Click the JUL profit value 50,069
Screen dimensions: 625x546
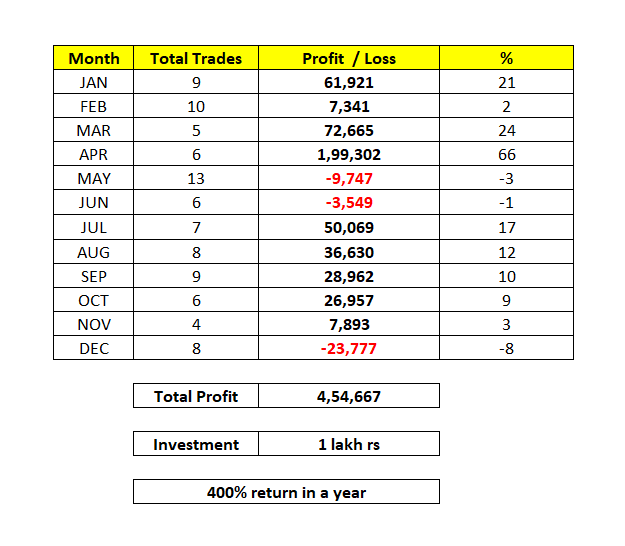pos(349,227)
